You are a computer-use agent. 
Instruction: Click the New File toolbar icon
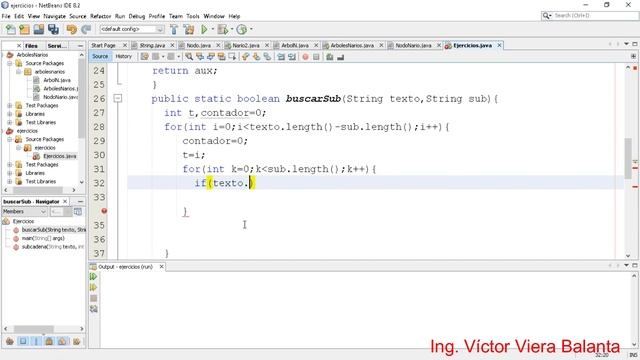tap(10, 29)
